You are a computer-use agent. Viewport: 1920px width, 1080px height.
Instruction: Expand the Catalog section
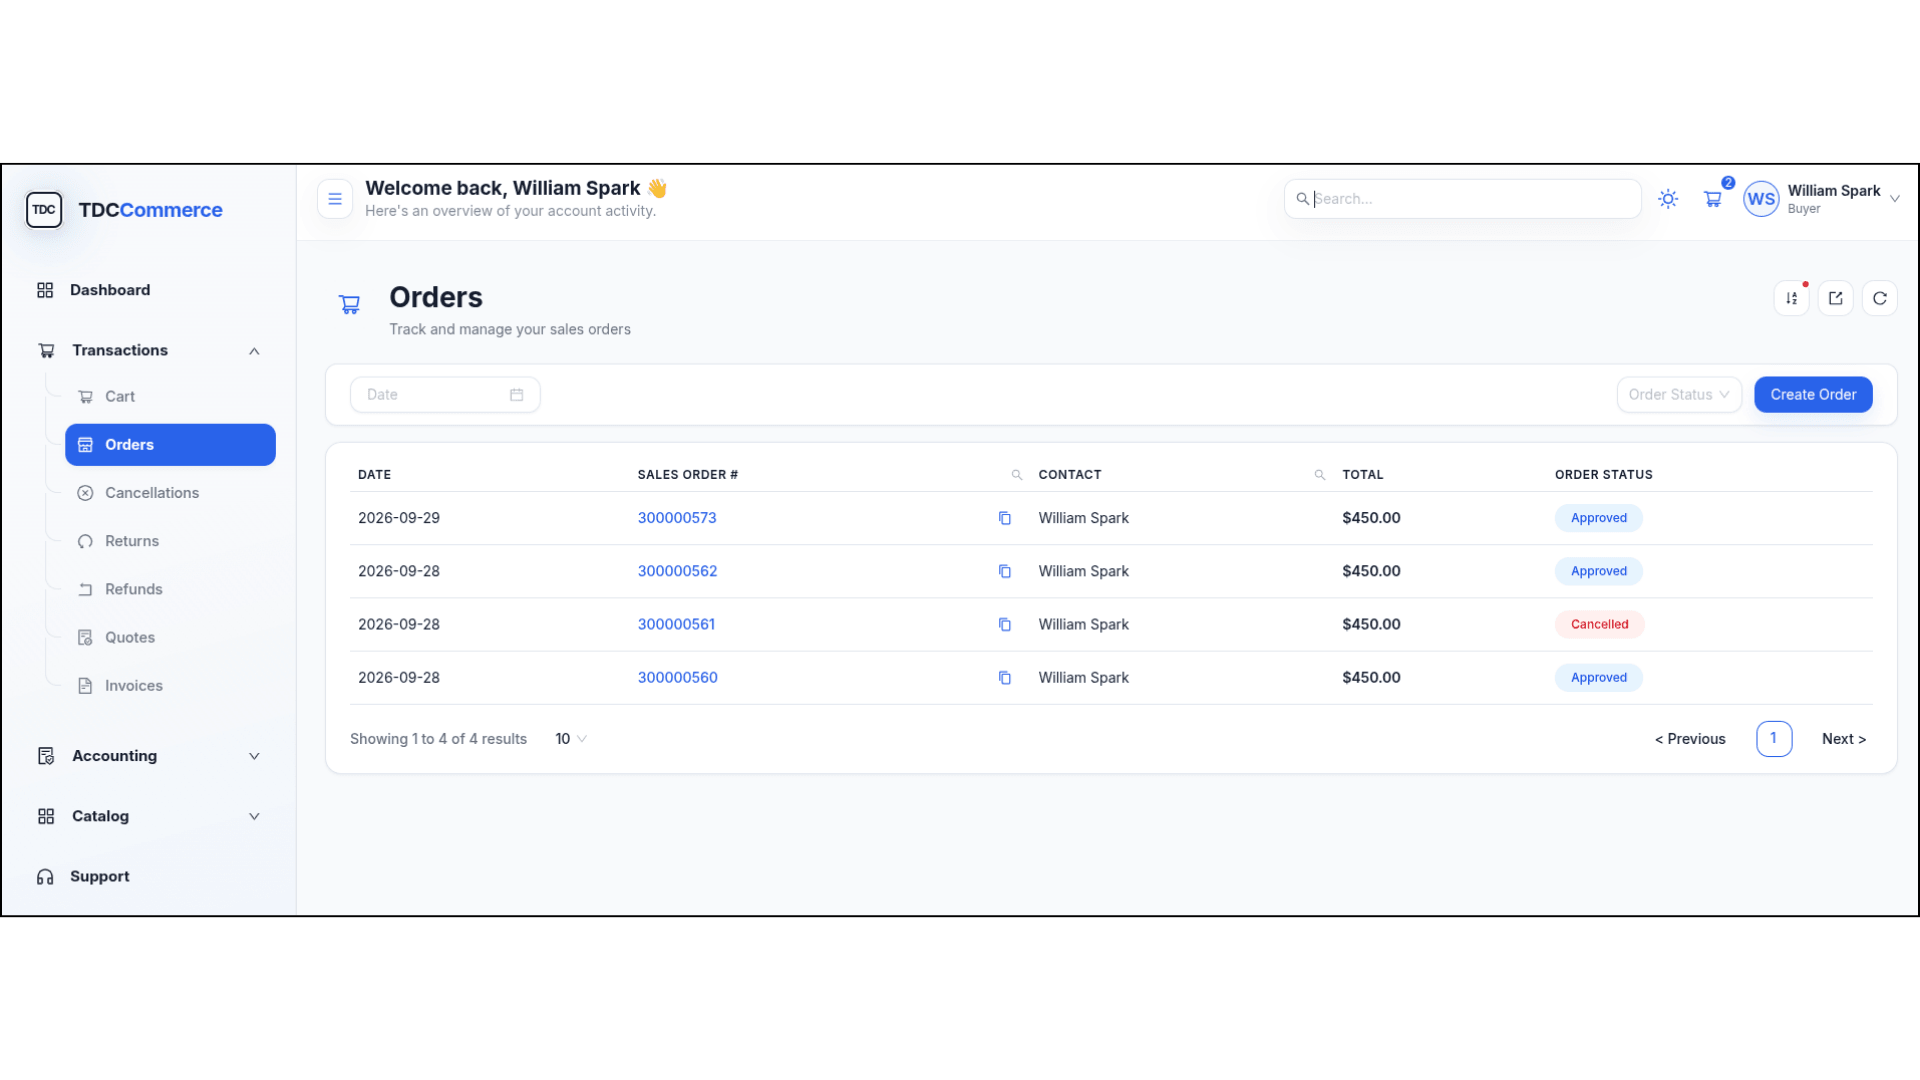pyautogui.click(x=254, y=816)
